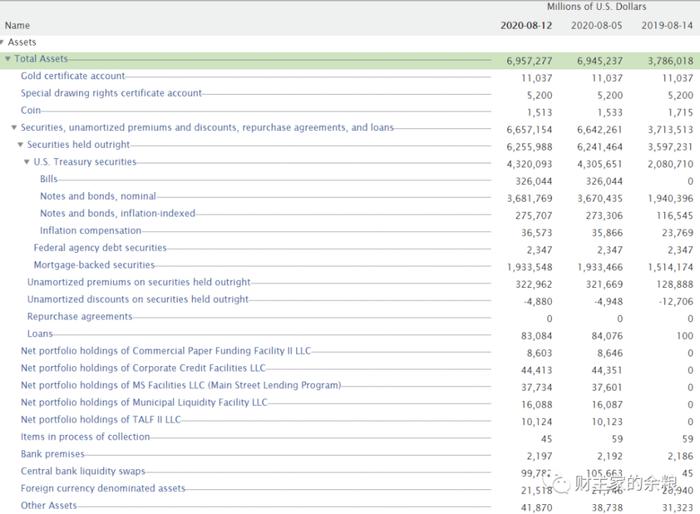Open Net portfolio holdings of TALF II LLC

pos(101,420)
